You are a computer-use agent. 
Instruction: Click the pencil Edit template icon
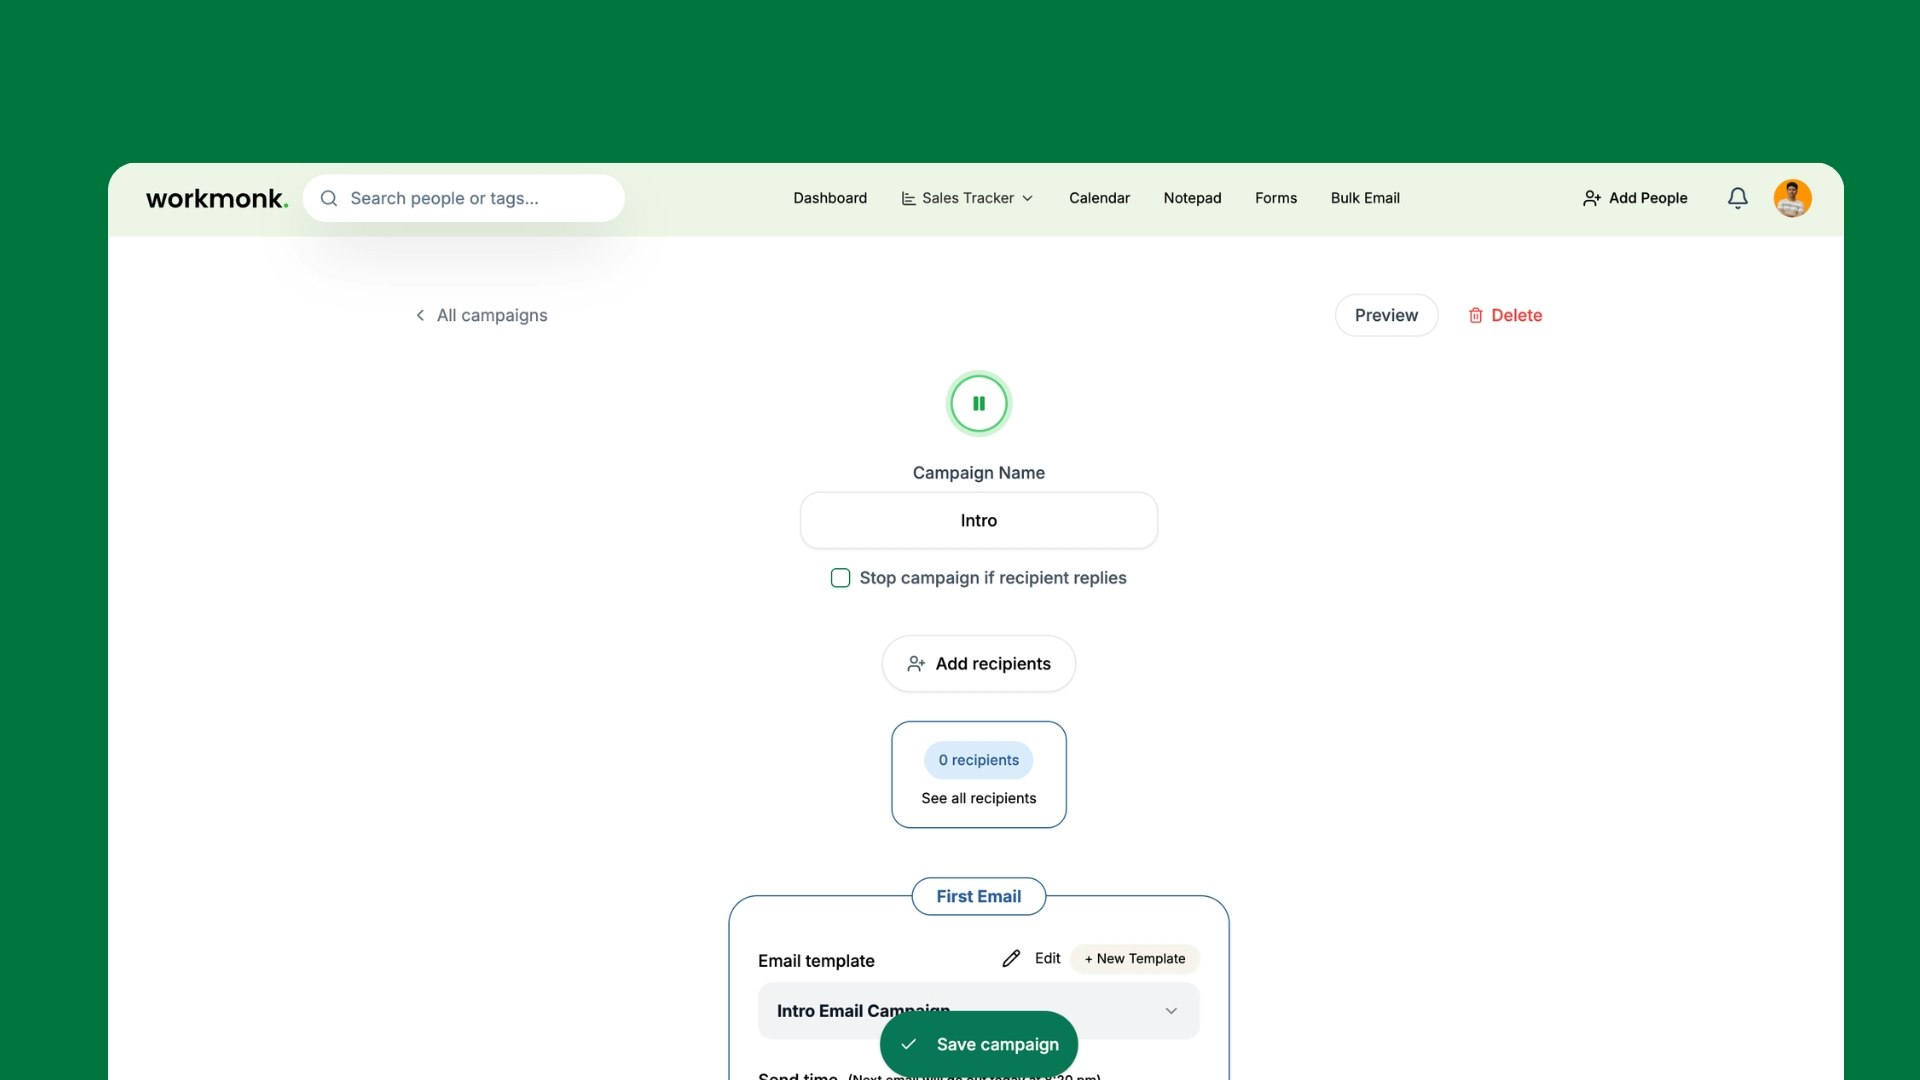click(x=1011, y=958)
